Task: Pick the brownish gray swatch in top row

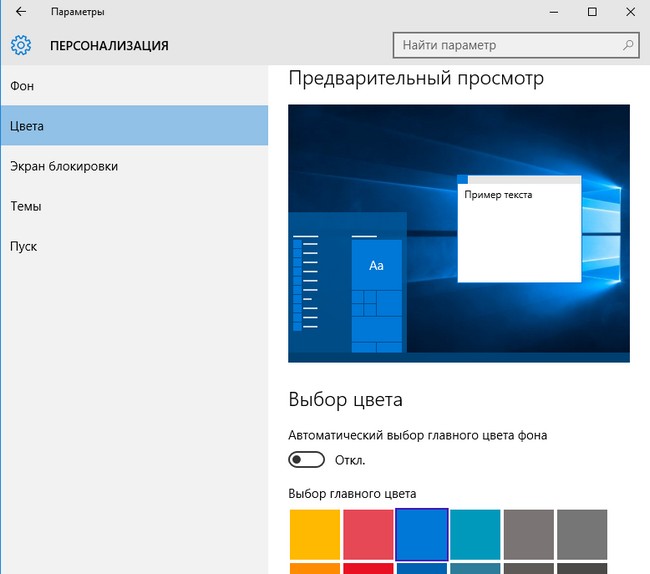Action: (529, 534)
